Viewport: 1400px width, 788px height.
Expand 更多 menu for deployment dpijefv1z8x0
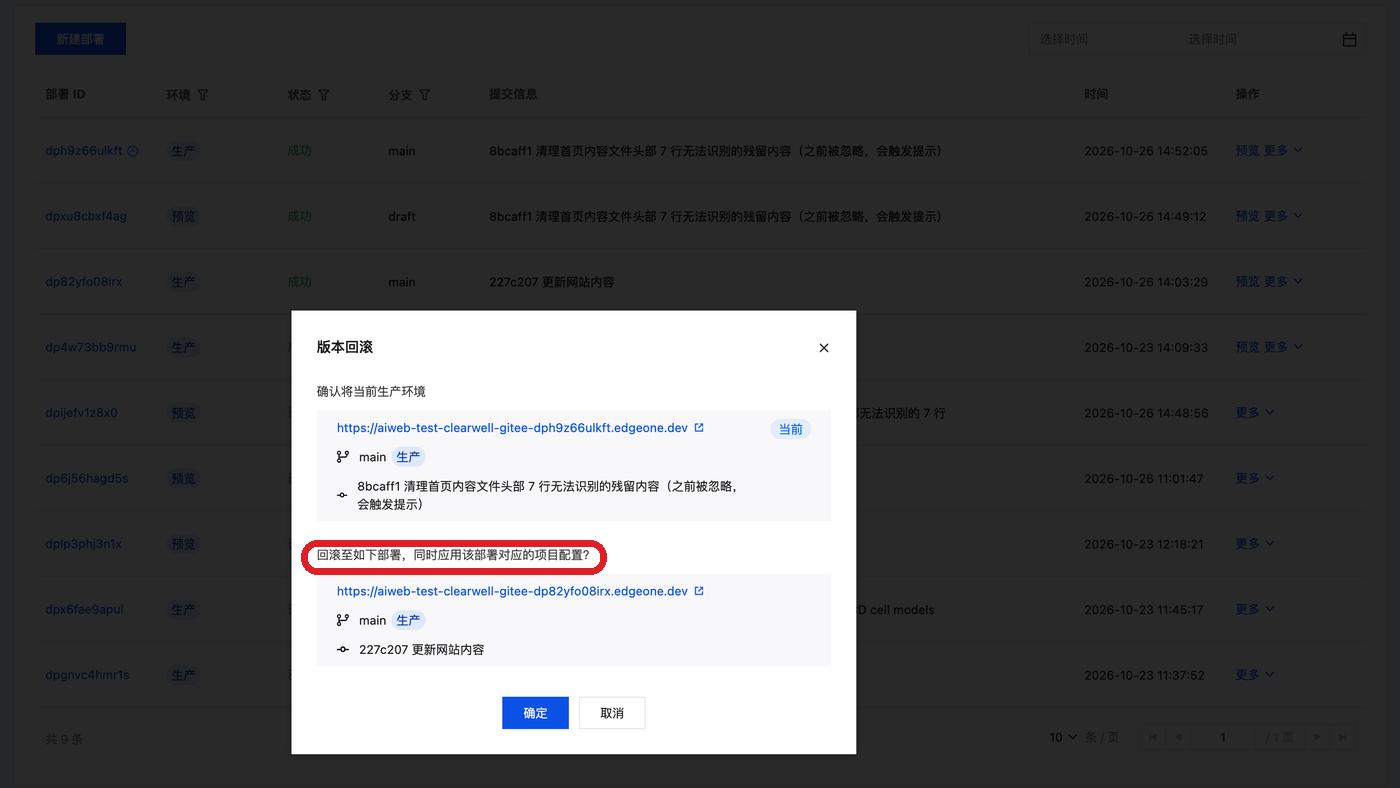pos(1255,413)
